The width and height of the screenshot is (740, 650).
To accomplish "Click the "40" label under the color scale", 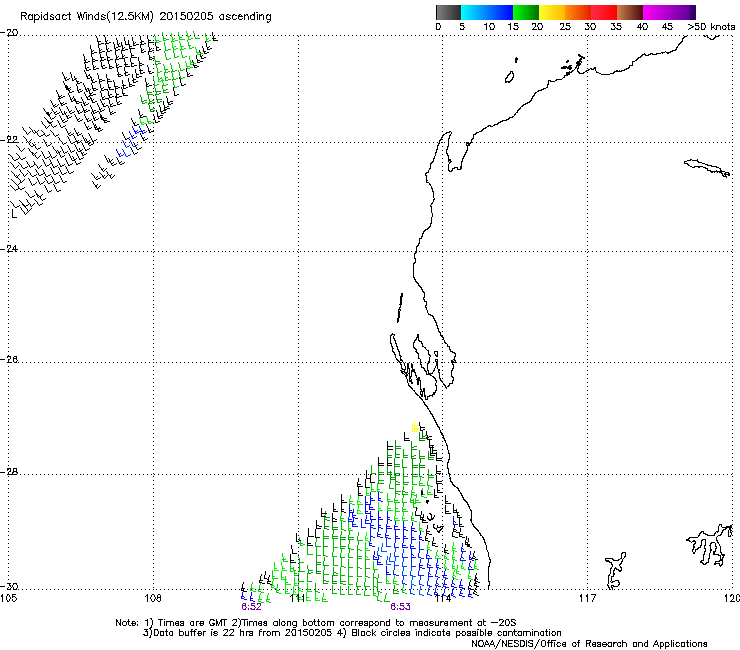I will pyautogui.click(x=642, y=27).
